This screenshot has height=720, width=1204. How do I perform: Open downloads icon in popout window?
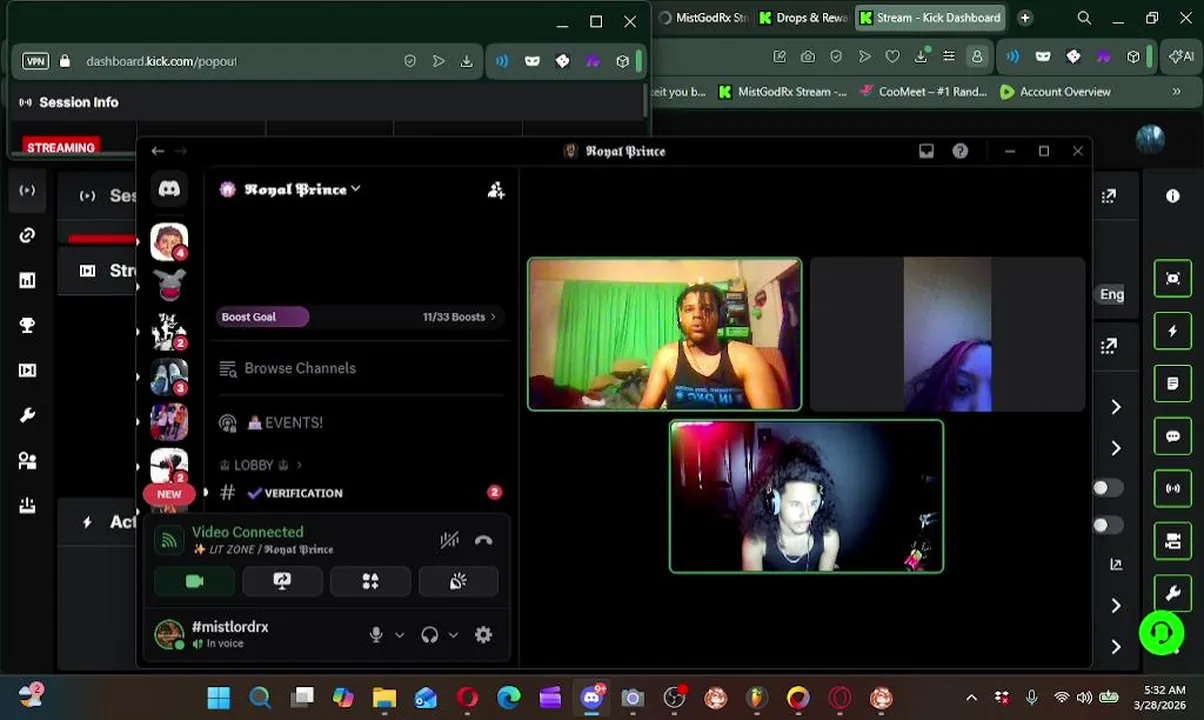[x=467, y=61]
